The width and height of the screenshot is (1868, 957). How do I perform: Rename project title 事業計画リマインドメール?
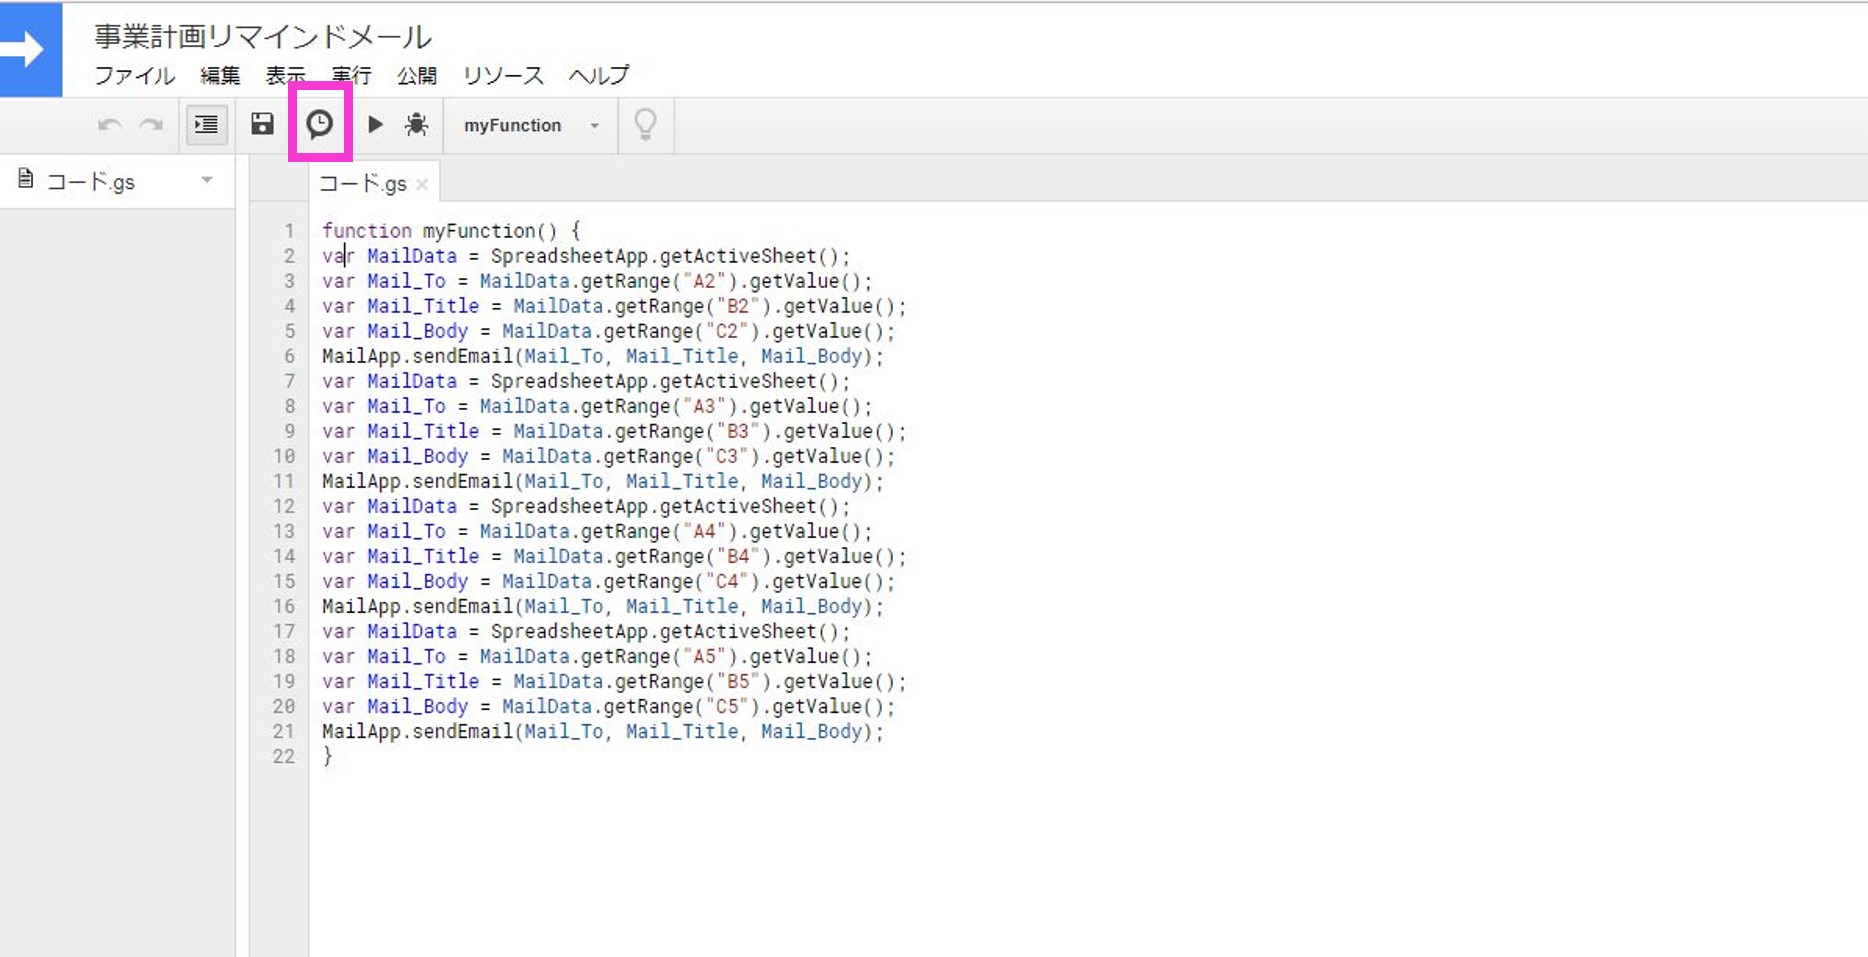click(x=263, y=37)
